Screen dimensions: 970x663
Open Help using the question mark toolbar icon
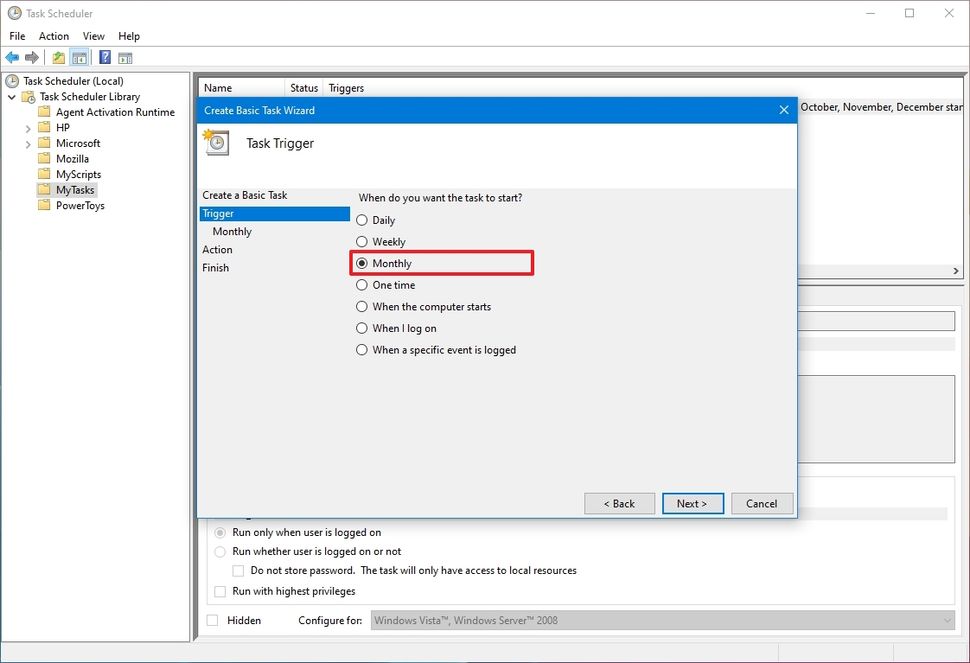[104, 57]
